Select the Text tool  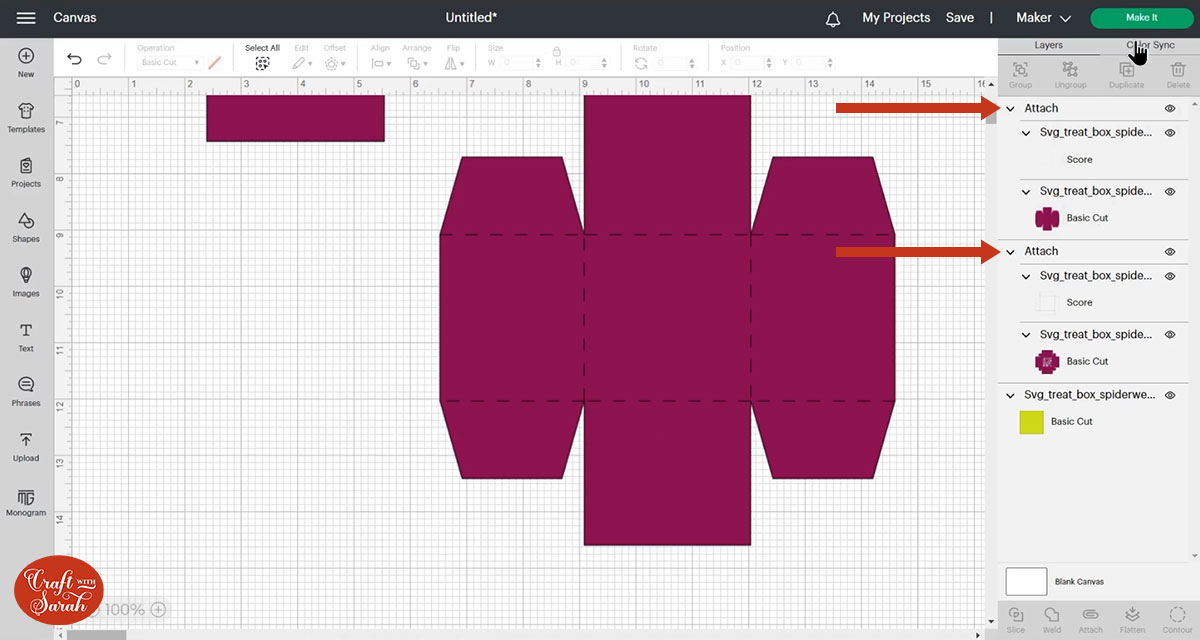[26, 336]
